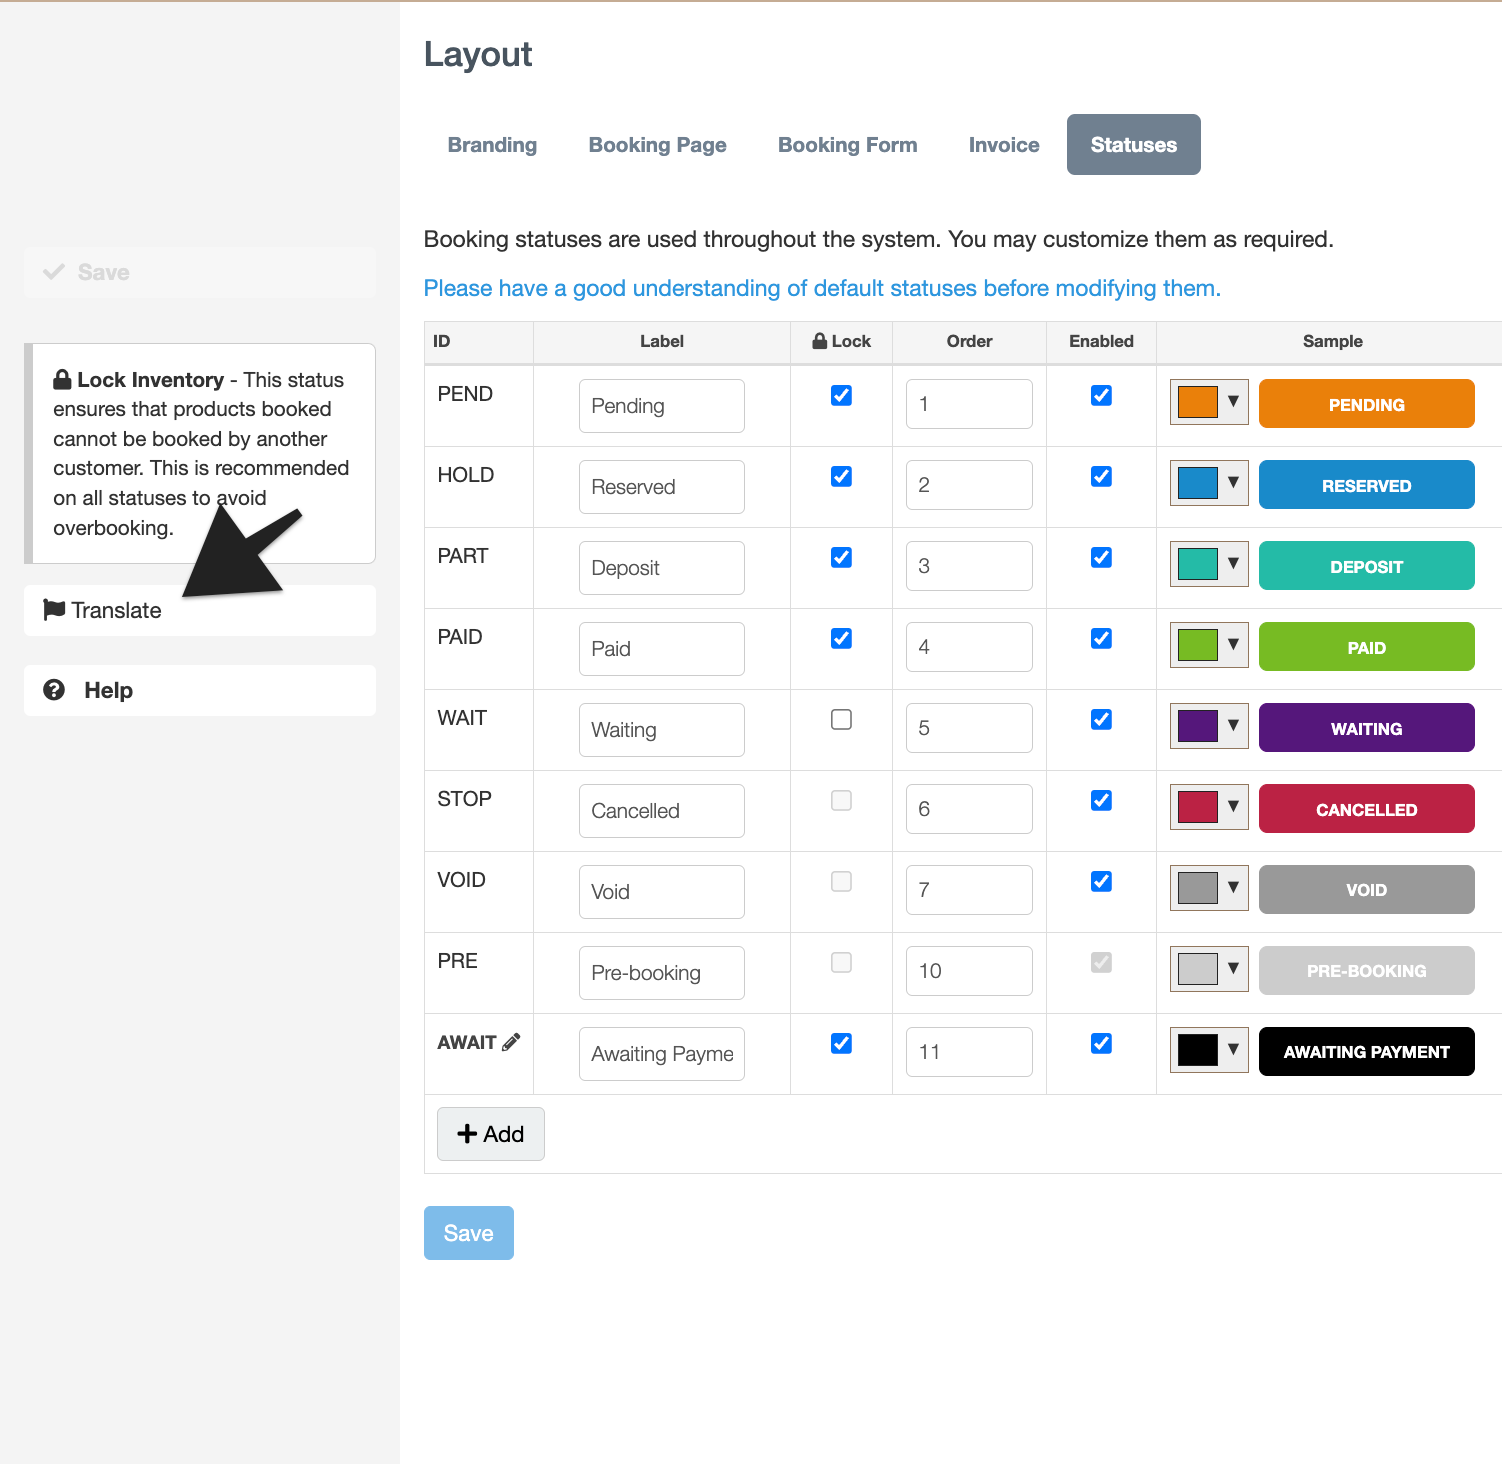Click the green Paid color swatch
The width and height of the screenshot is (1502, 1464).
(x=1197, y=644)
